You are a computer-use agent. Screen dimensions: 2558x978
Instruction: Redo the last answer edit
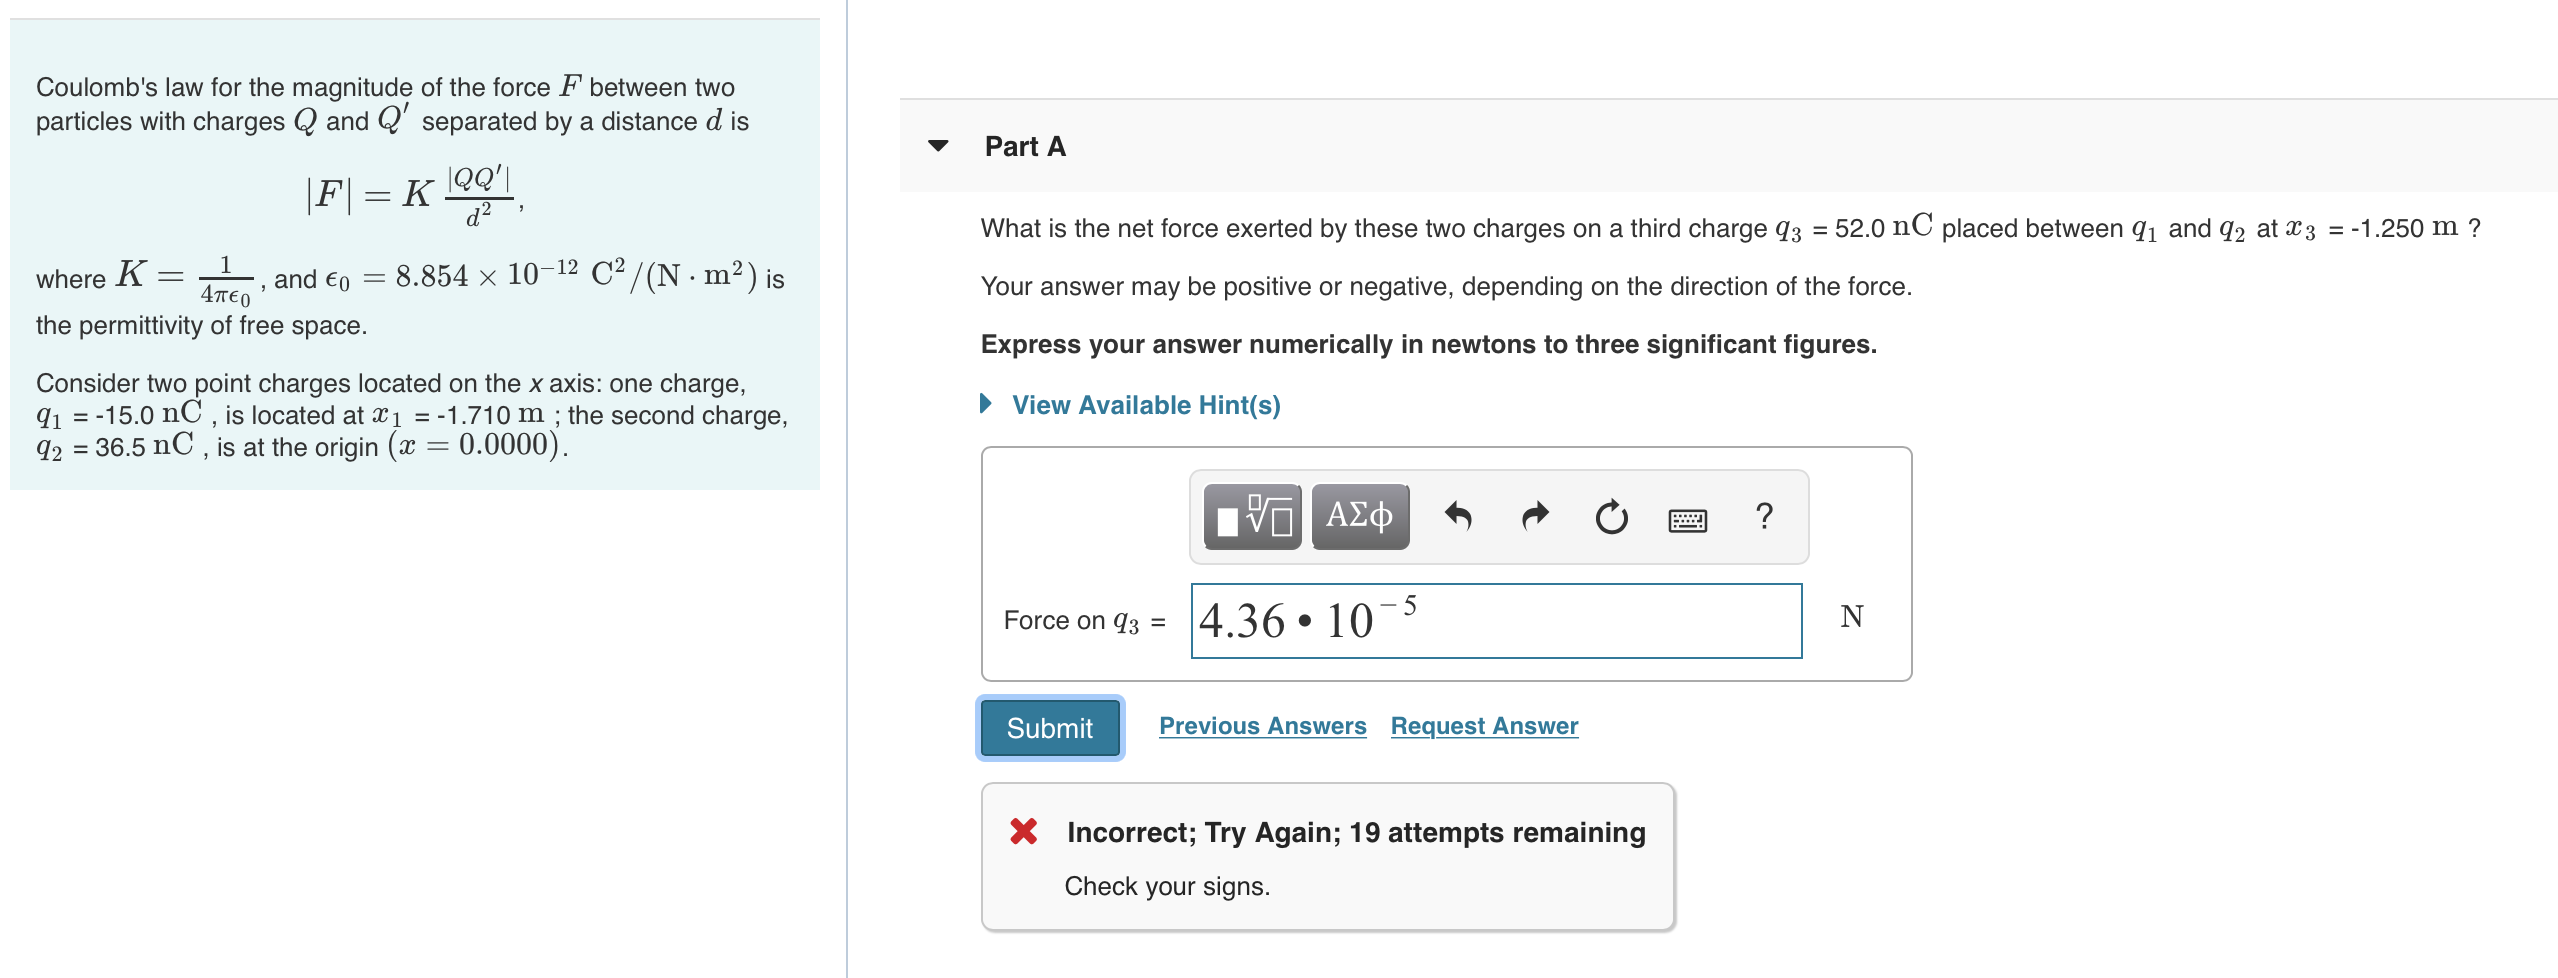pos(1533,516)
